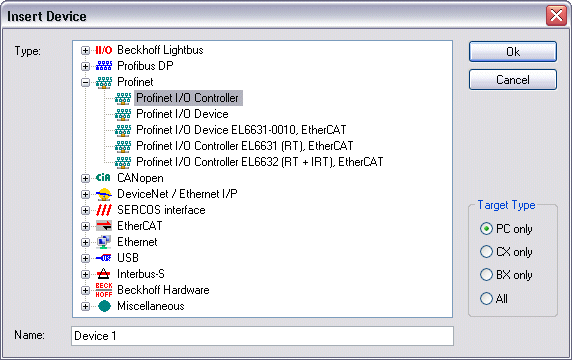This screenshot has width=572, height=360.
Task: Expand the Beckhoff Lightbus node
Action: click(85, 50)
